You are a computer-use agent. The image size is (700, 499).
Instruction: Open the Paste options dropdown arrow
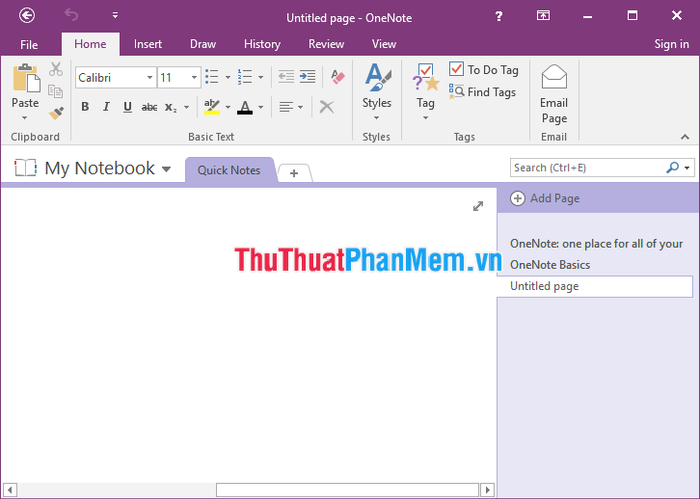coord(25,118)
